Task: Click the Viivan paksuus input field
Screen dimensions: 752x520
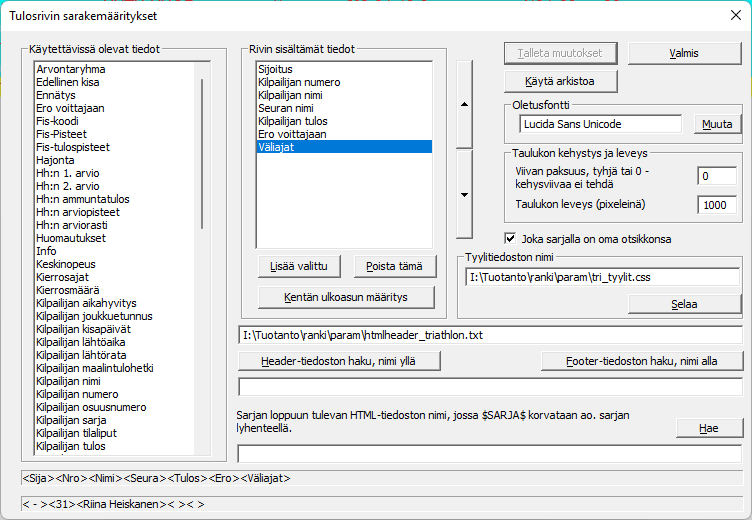Action: (716, 176)
